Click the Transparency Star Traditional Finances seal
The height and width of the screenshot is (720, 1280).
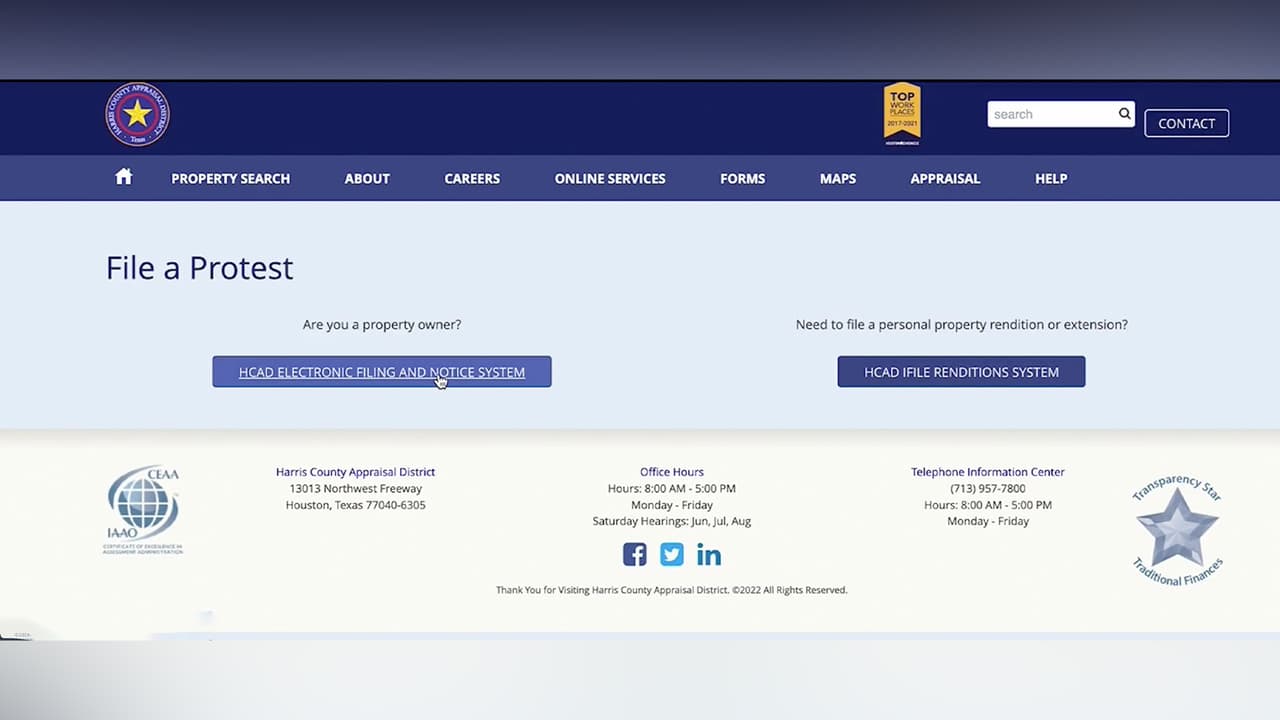click(1177, 528)
